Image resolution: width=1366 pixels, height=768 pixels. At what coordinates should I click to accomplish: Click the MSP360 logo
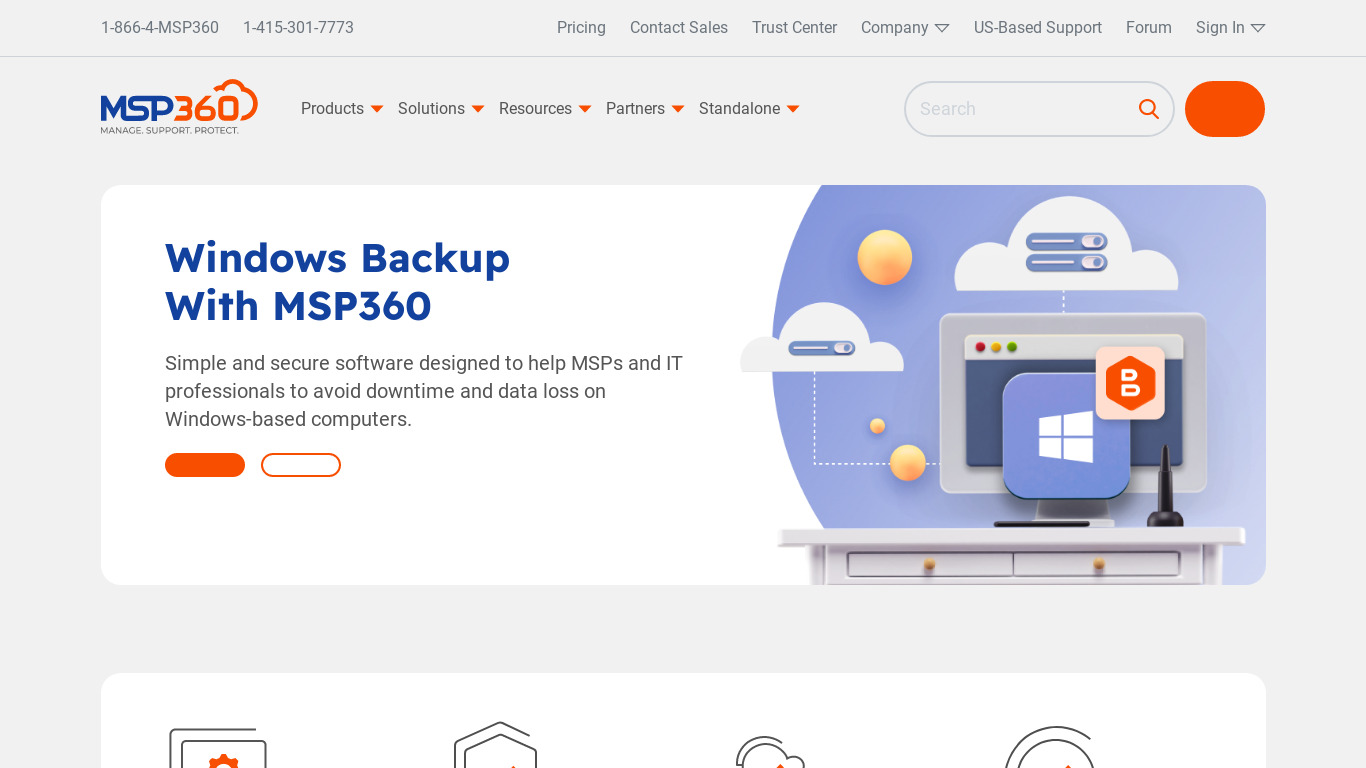179,107
